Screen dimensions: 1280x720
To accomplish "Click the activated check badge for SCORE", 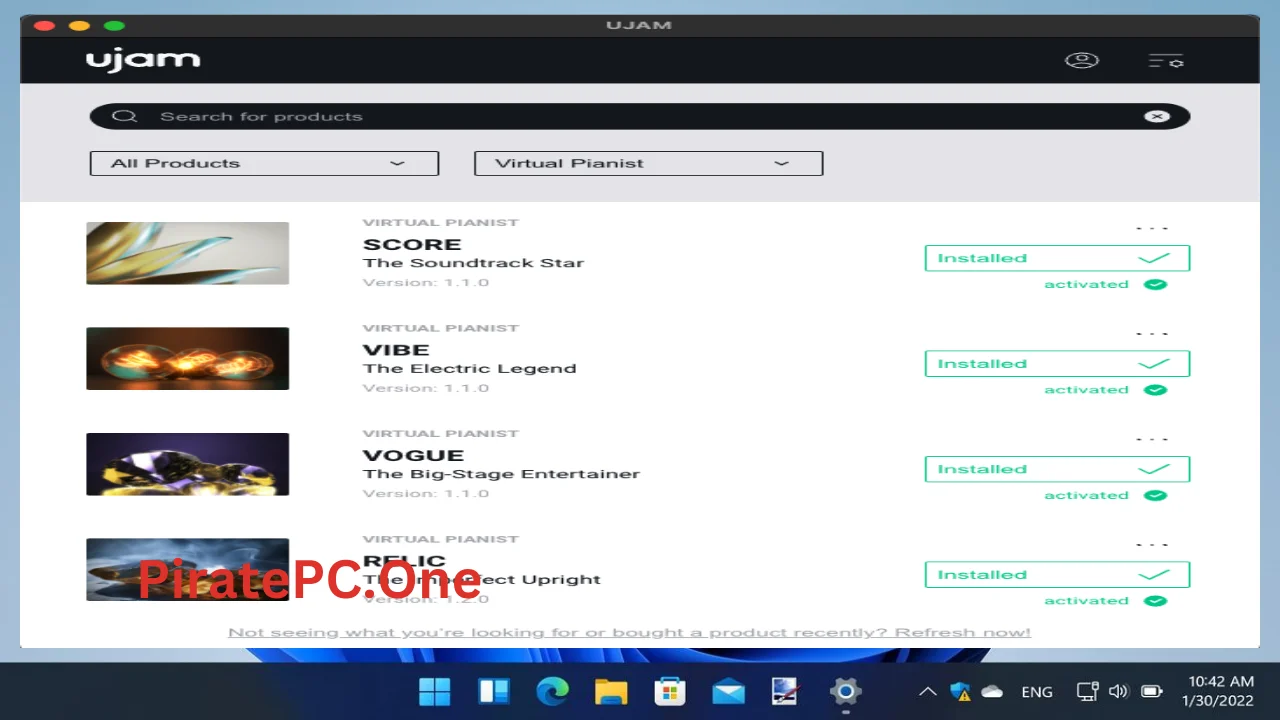I will [1155, 284].
